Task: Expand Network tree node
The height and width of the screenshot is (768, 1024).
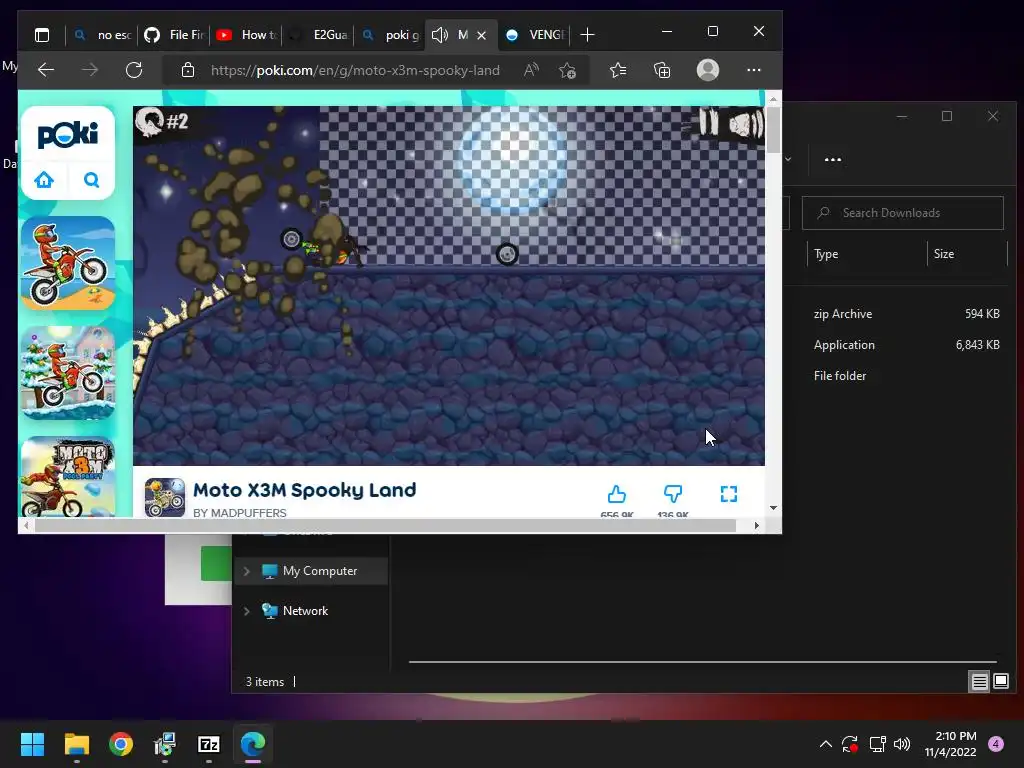Action: coord(247,611)
